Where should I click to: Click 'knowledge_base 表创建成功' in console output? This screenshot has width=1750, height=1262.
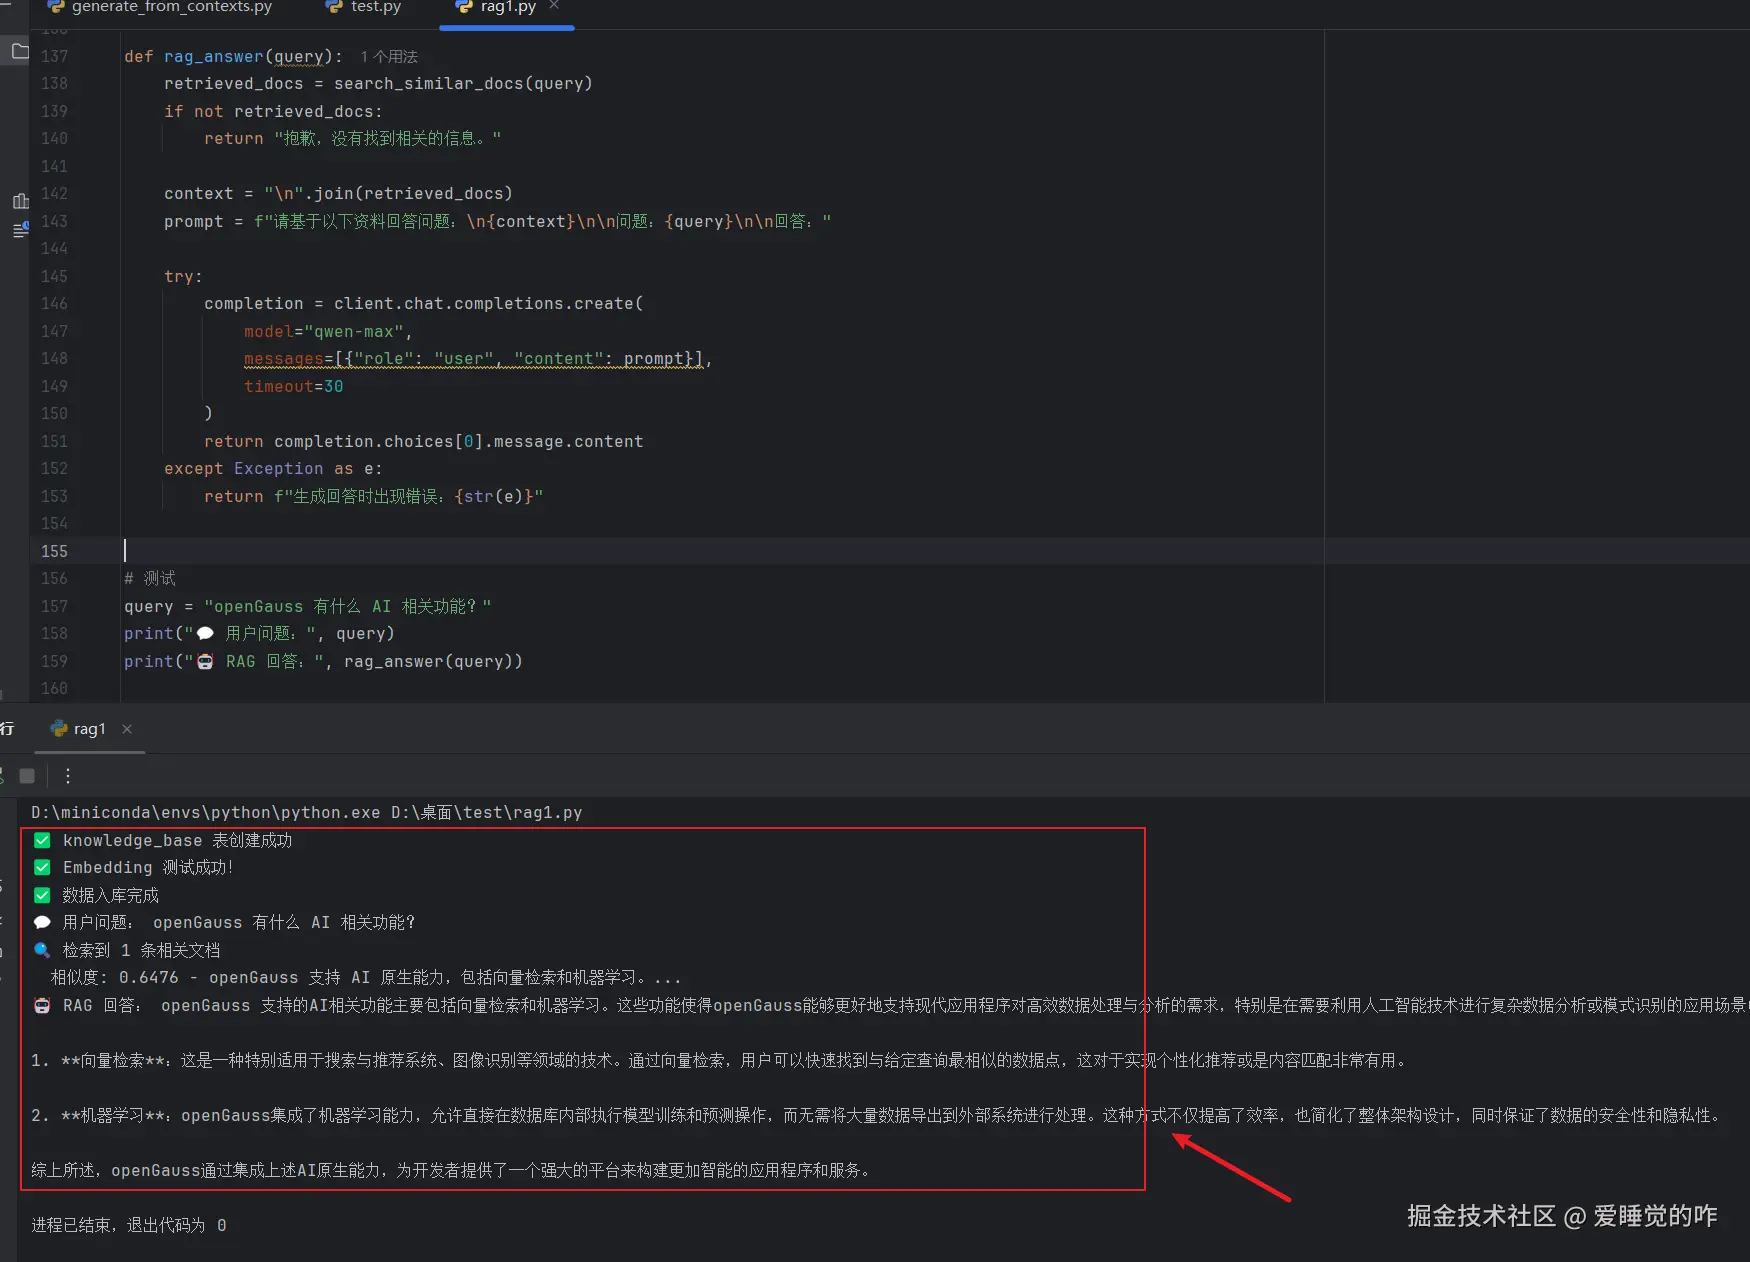pyautogui.click(x=177, y=841)
